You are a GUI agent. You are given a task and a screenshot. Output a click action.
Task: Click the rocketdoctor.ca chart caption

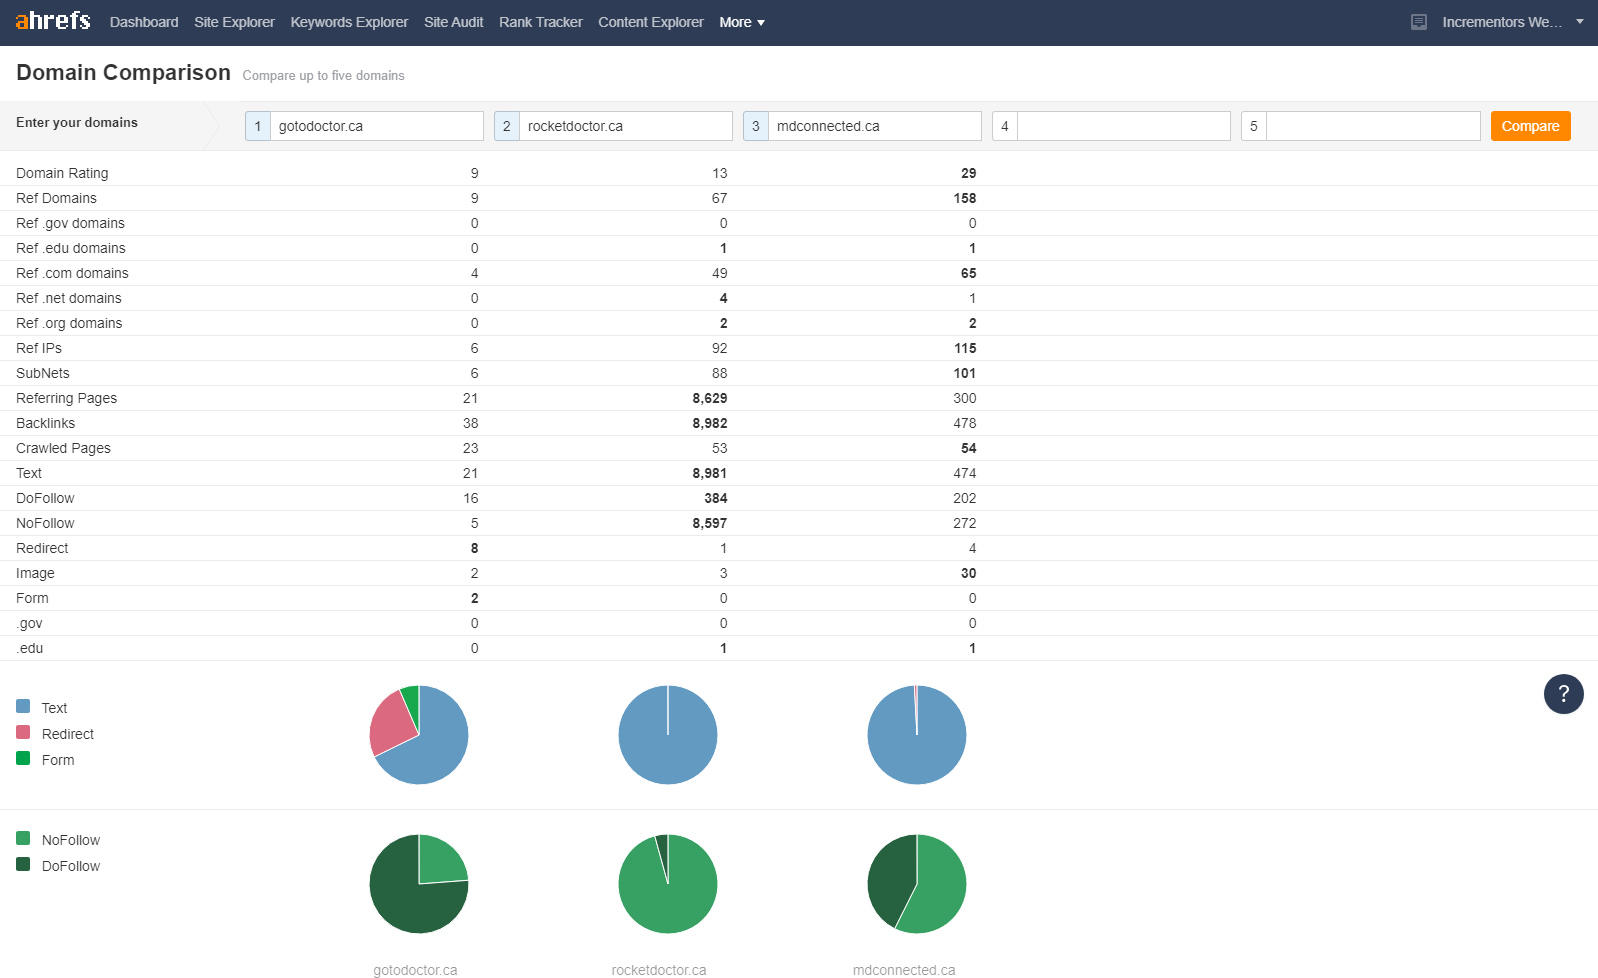click(659, 970)
